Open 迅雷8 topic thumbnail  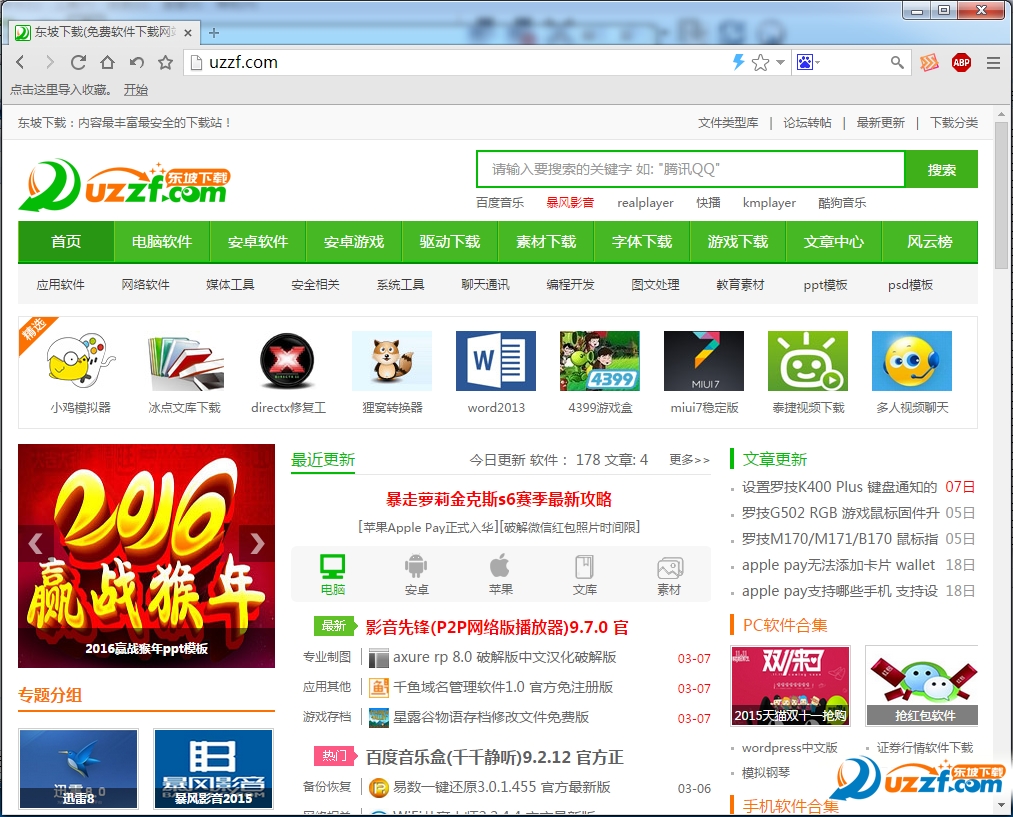[78, 769]
